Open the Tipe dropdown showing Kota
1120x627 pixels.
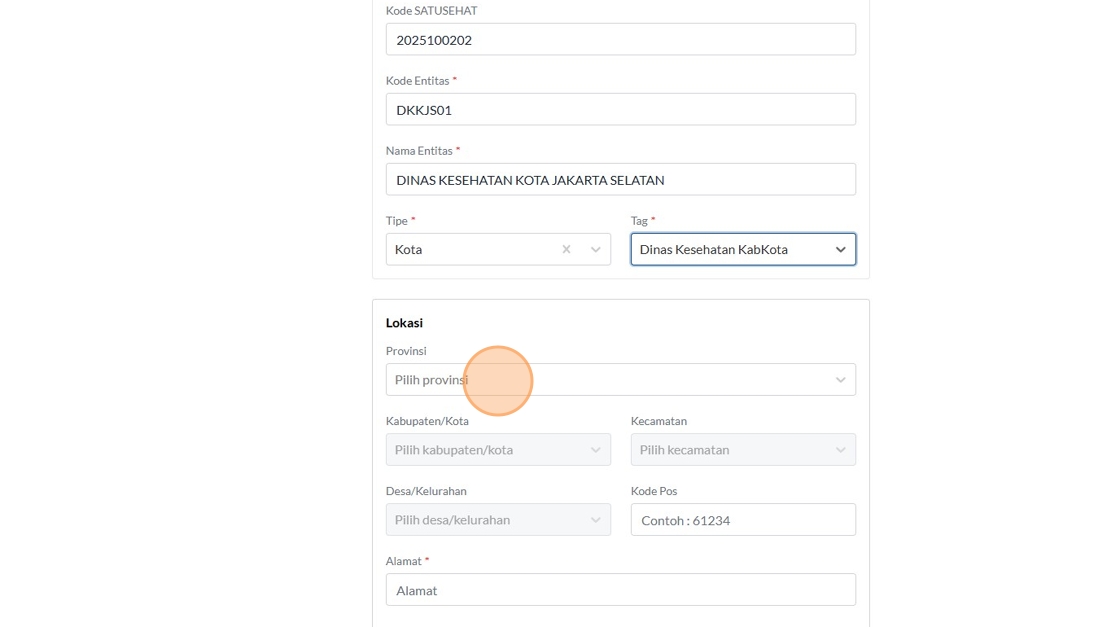tap(470, 249)
